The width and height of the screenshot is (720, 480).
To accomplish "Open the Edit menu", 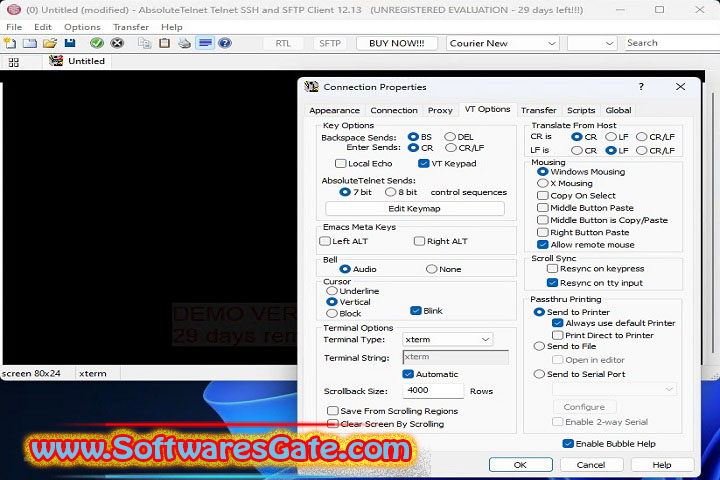I will click(43, 27).
